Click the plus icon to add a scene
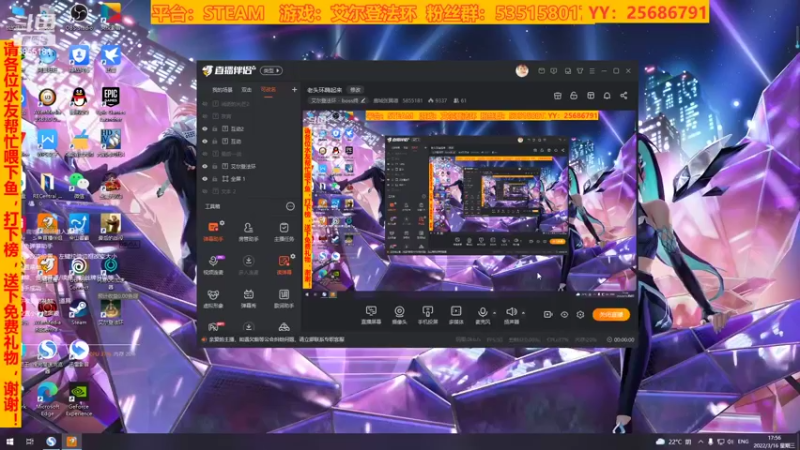 click(294, 90)
